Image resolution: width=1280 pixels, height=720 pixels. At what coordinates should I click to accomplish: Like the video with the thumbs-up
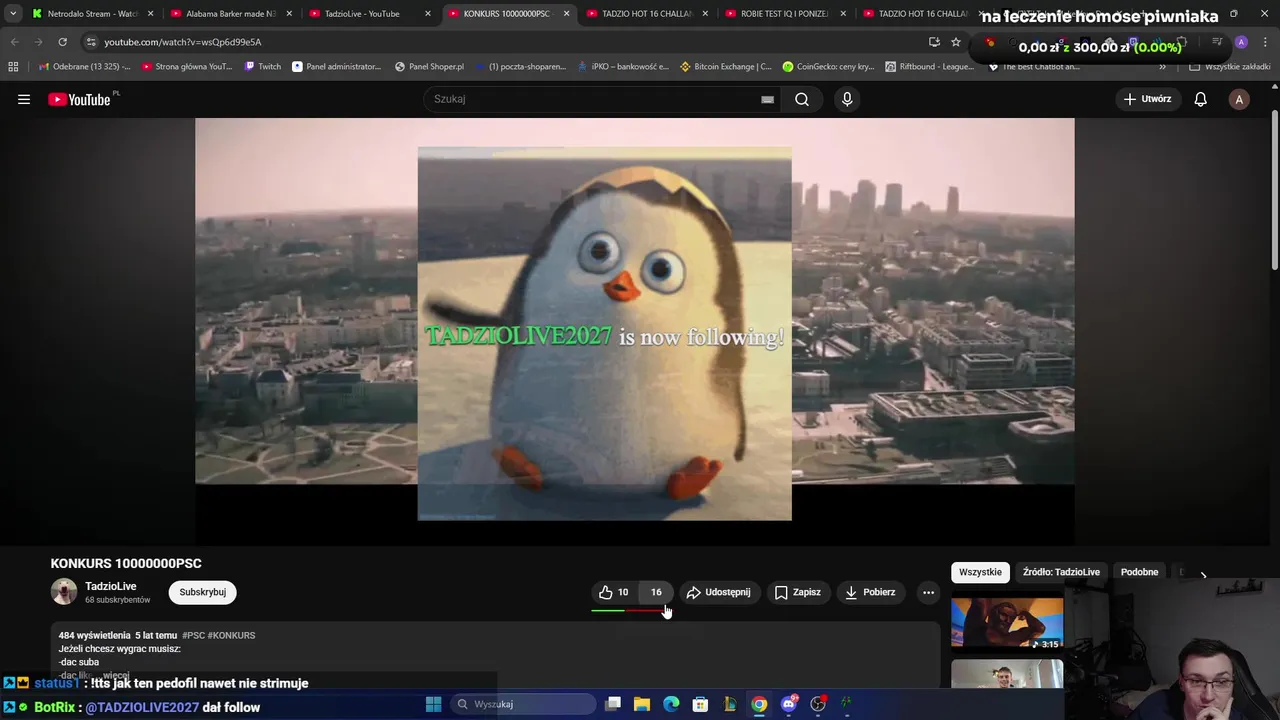click(x=614, y=592)
